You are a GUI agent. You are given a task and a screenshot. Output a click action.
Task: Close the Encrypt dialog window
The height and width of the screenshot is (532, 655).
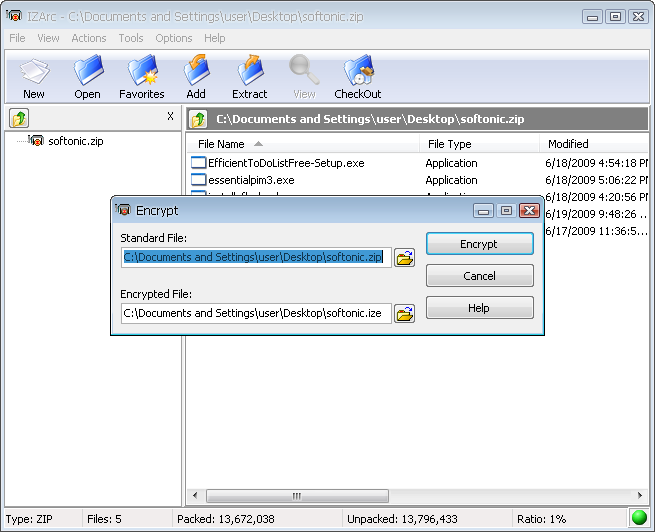(x=529, y=210)
